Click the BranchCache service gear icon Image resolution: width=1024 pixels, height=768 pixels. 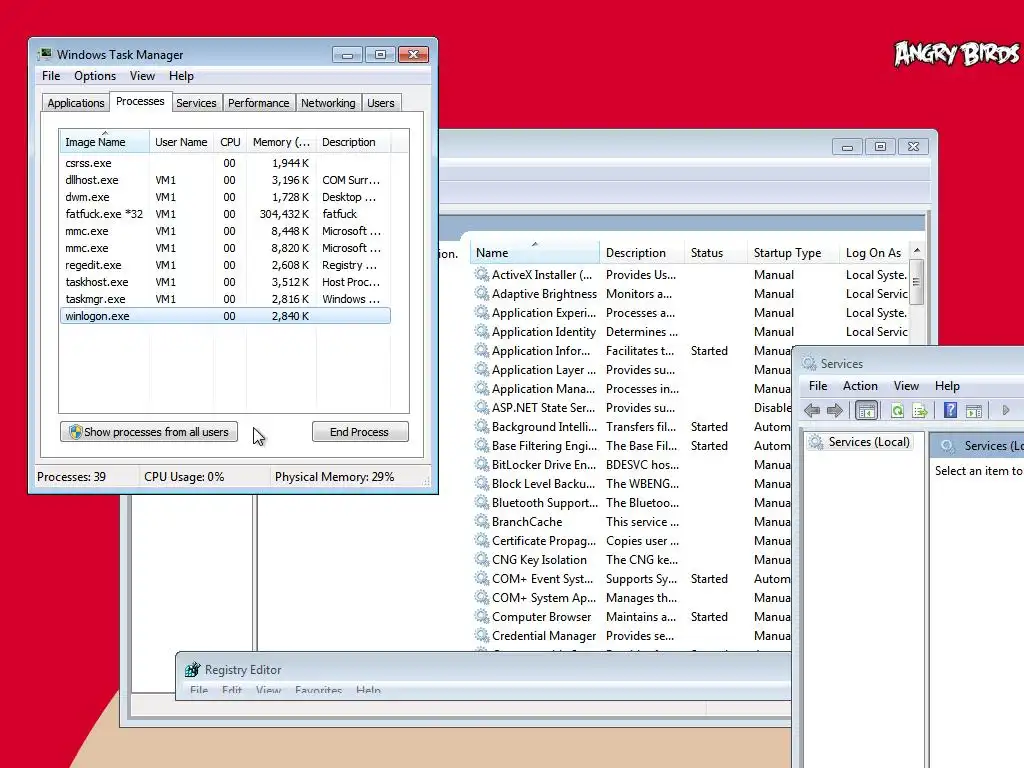[x=481, y=520]
